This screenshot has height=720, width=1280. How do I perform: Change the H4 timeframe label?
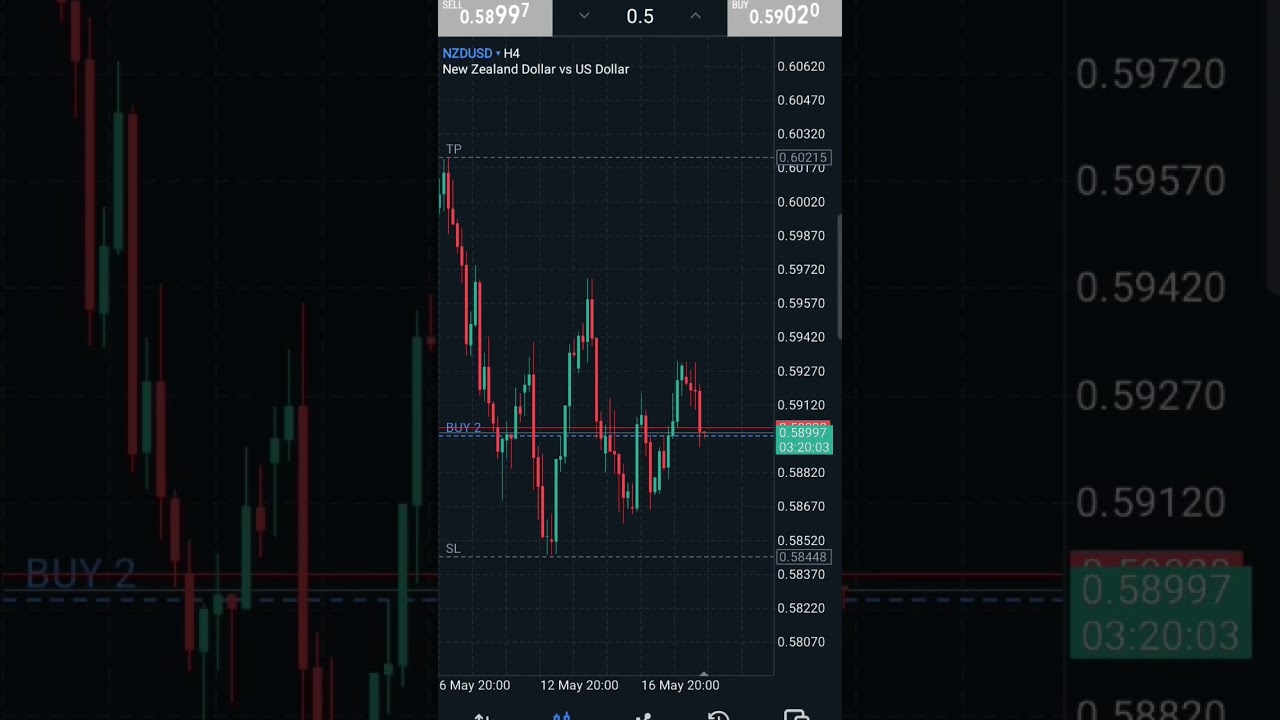(512, 53)
